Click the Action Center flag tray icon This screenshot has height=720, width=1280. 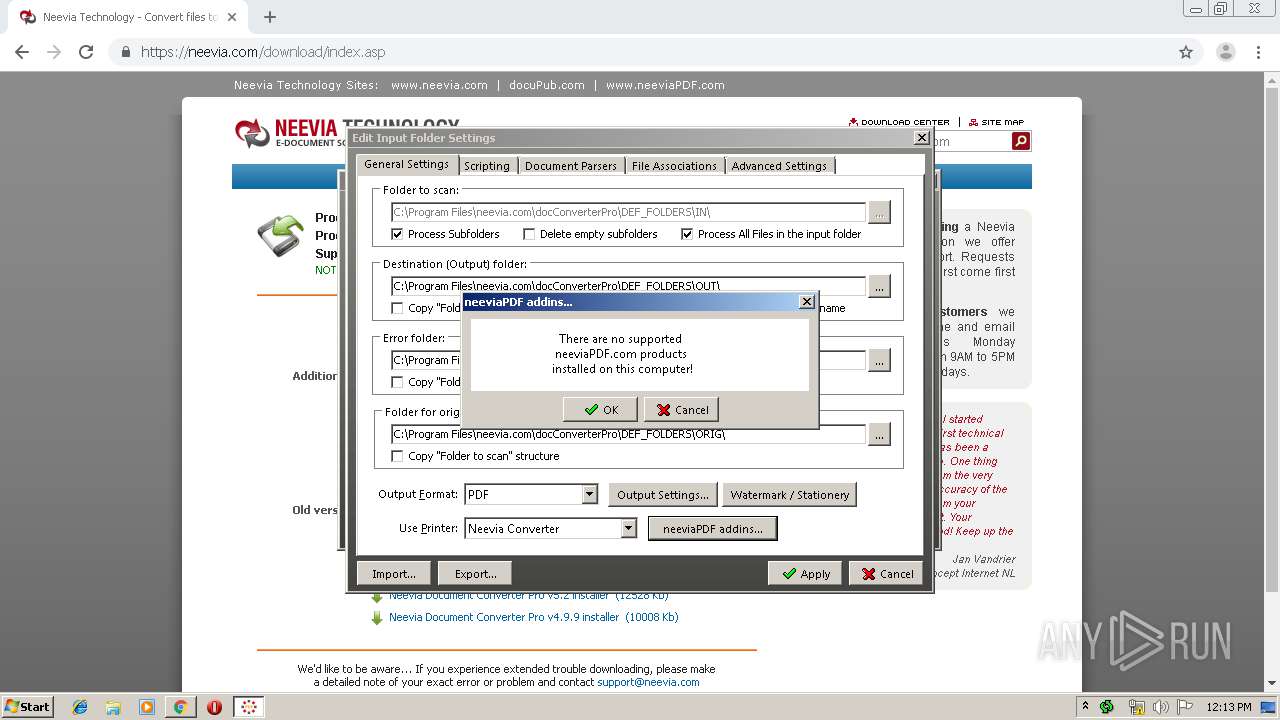click(1185, 707)
